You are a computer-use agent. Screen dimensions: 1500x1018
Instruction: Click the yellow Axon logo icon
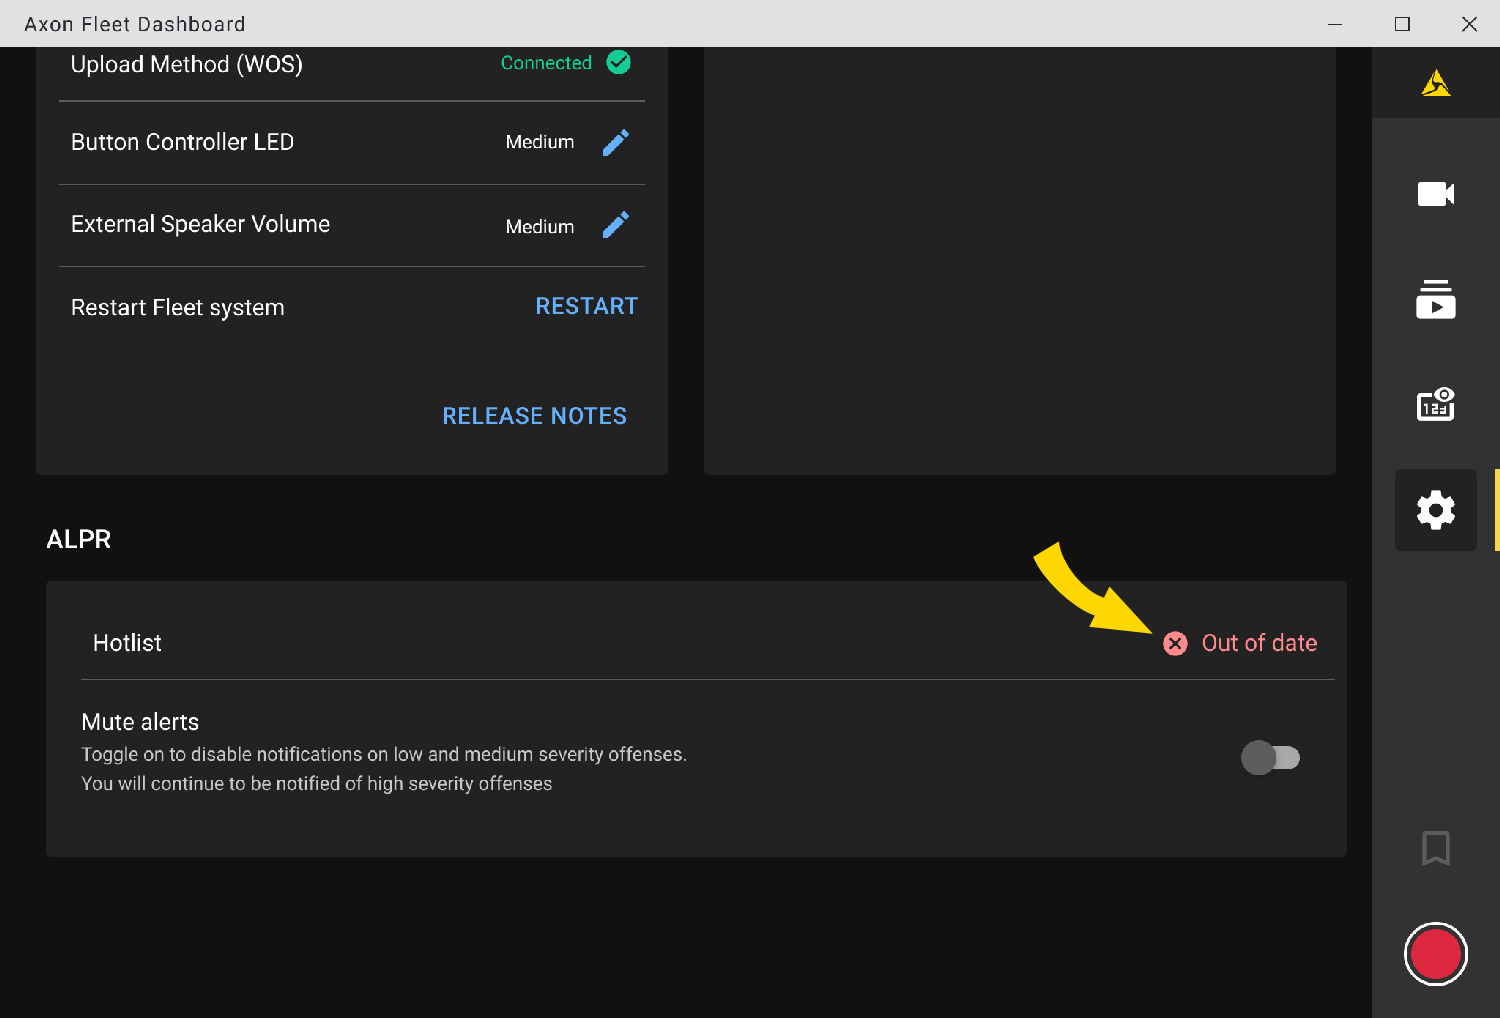(1435, 83)
